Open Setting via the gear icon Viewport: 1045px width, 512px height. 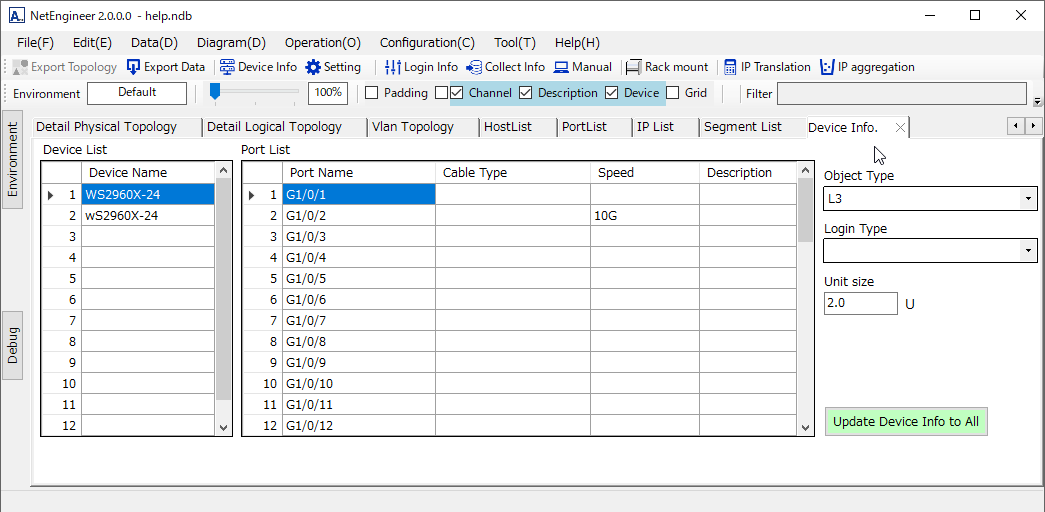tap(314, 67)
